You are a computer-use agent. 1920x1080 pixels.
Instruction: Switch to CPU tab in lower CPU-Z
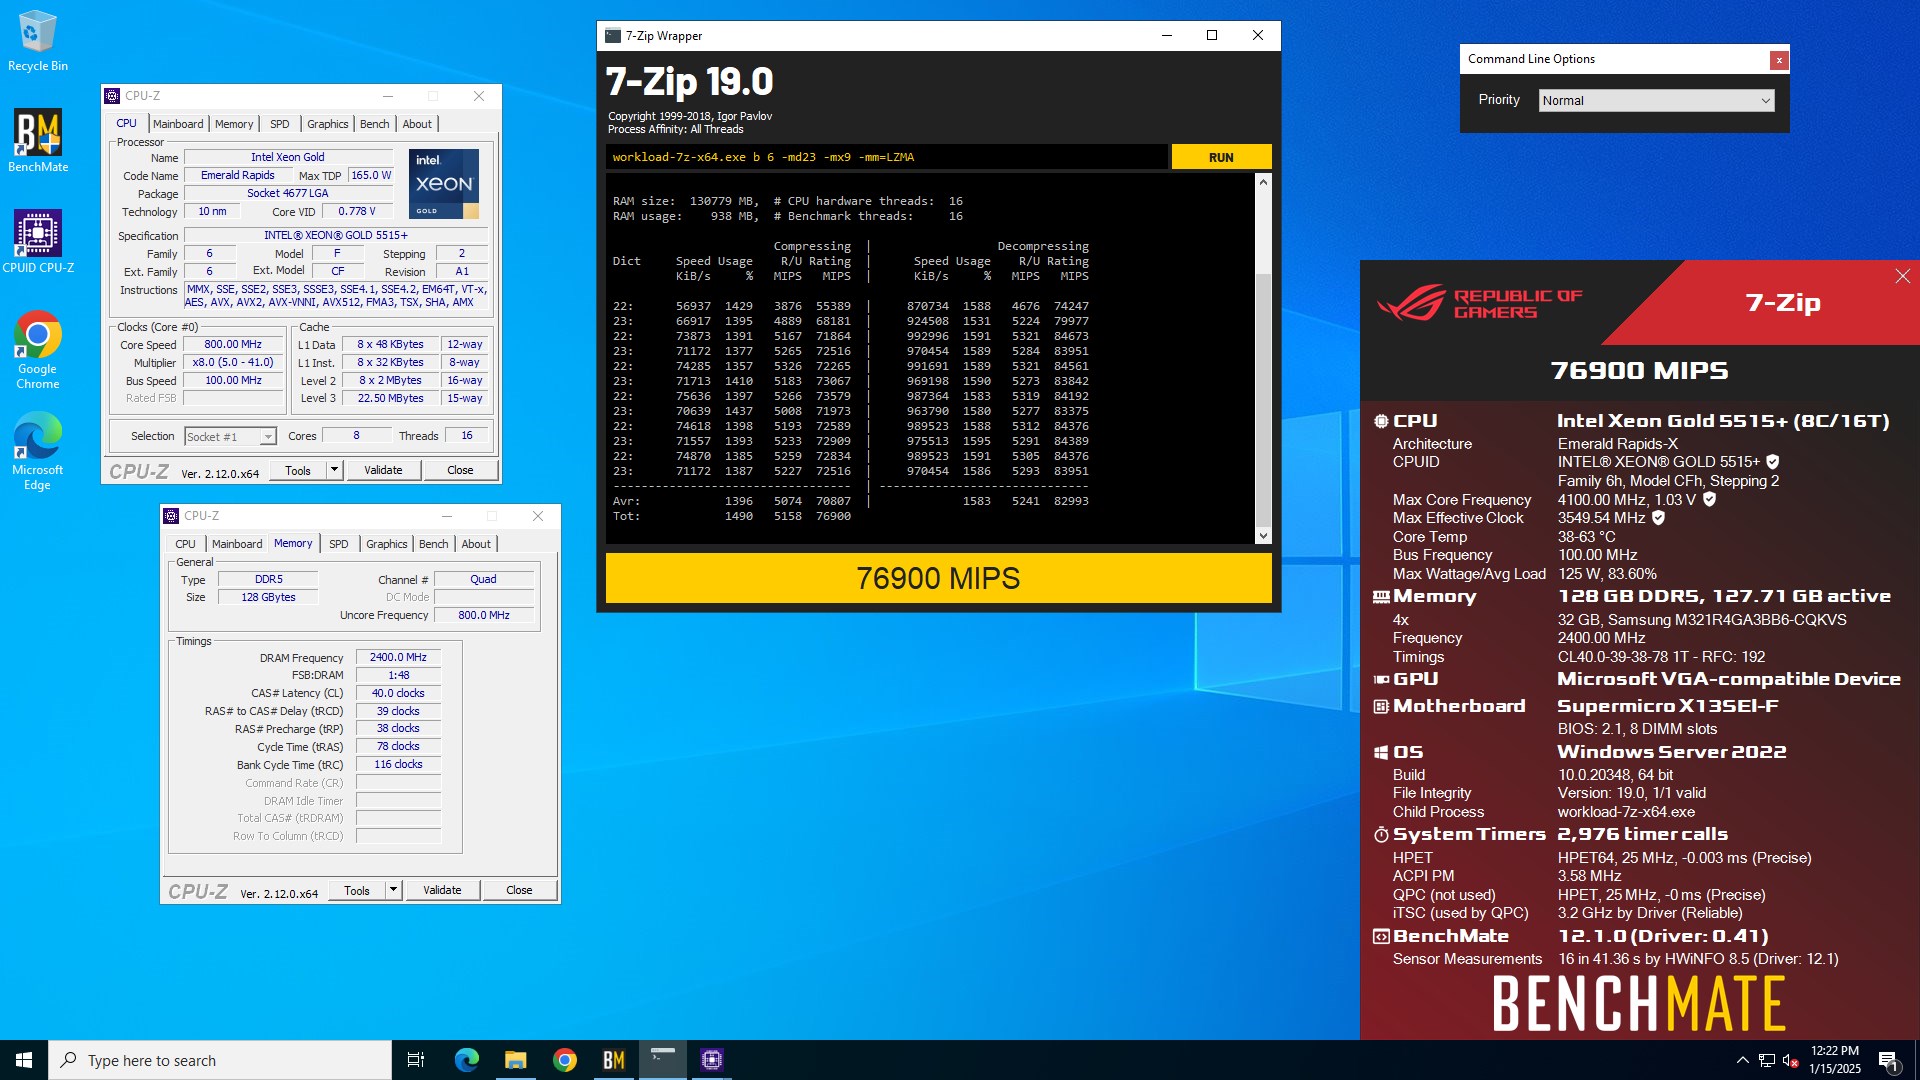pos(186,544)
